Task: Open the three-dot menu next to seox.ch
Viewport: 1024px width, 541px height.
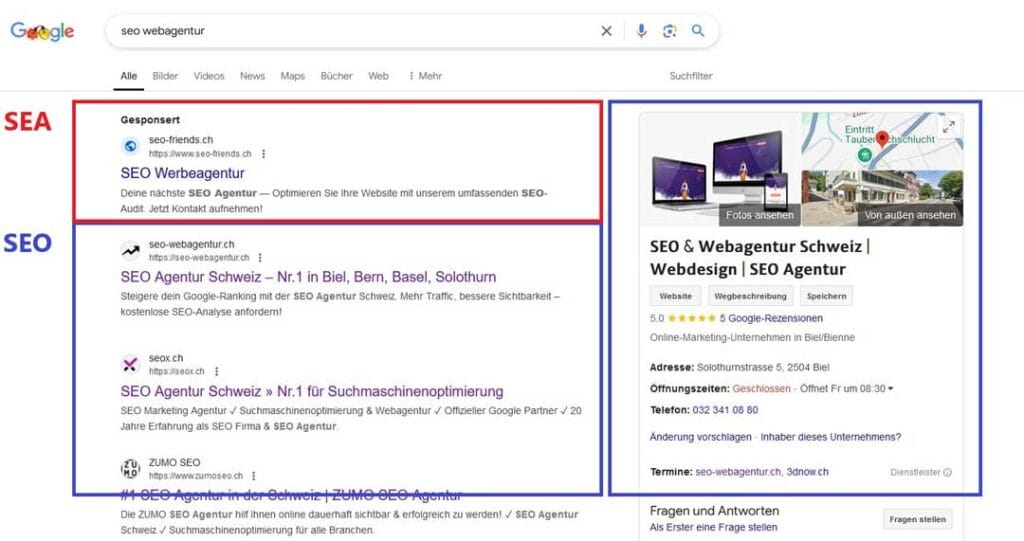Action: click(x=216, y=372)
